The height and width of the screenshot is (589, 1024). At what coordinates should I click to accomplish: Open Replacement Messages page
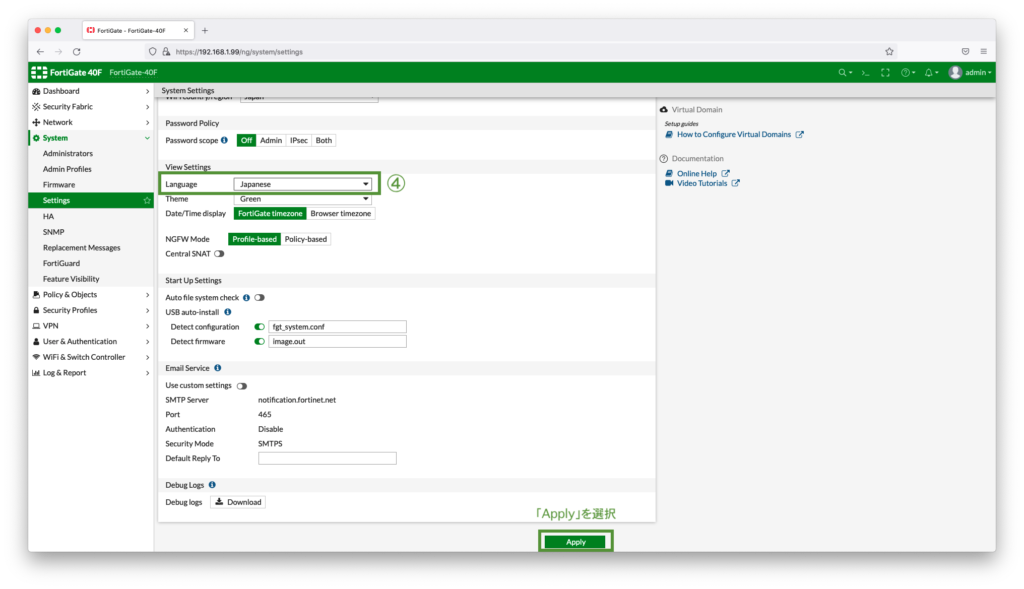[82, 247]
